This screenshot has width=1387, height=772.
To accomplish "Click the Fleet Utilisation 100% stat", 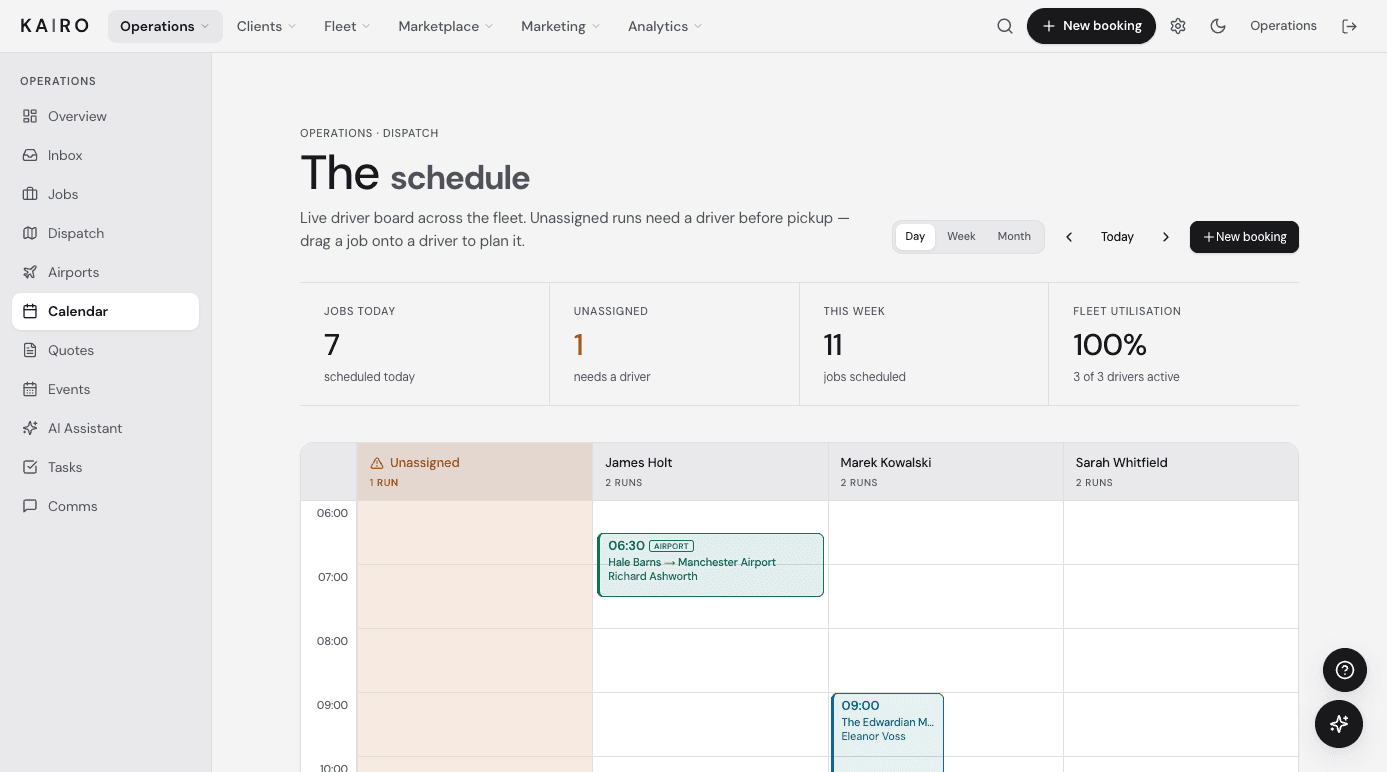I will point(1174,344).
